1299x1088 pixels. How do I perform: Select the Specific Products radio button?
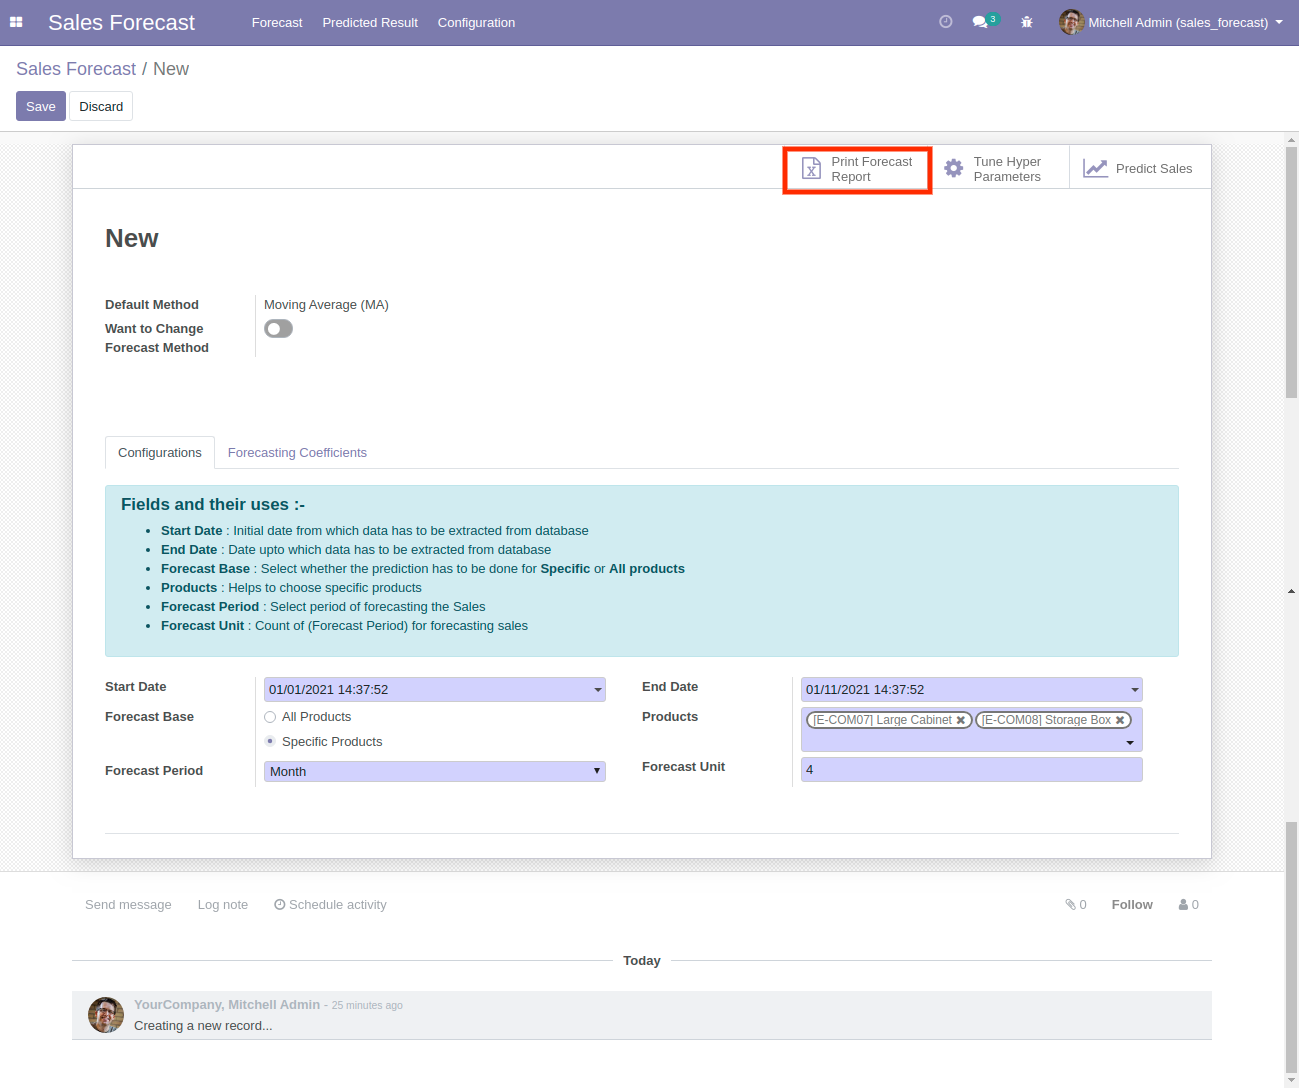270,741
